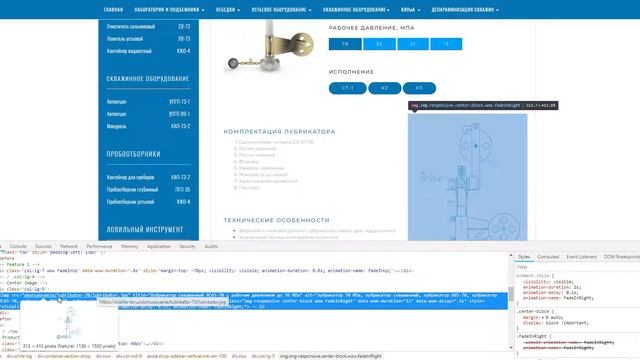Screen dimensions: 640x360
Task: Click the highlighted lubricator drawing image
Action: click(467, 177)
